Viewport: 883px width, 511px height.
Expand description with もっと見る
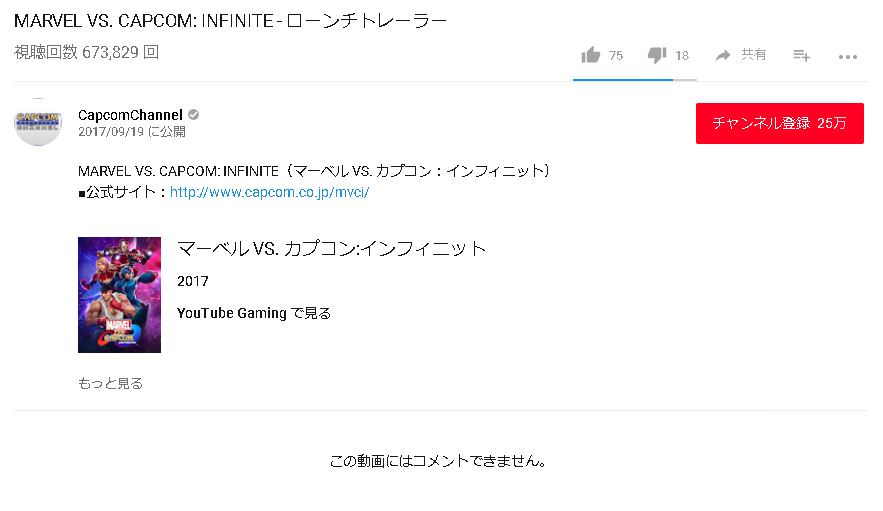[x=110, y=383]
